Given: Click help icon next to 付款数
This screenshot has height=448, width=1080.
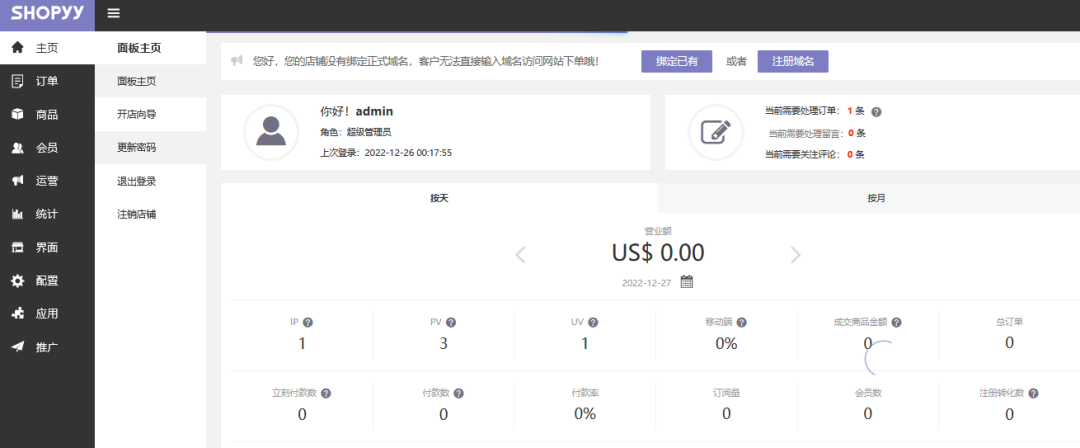Looking at the screenshot, I should [458, 393].
